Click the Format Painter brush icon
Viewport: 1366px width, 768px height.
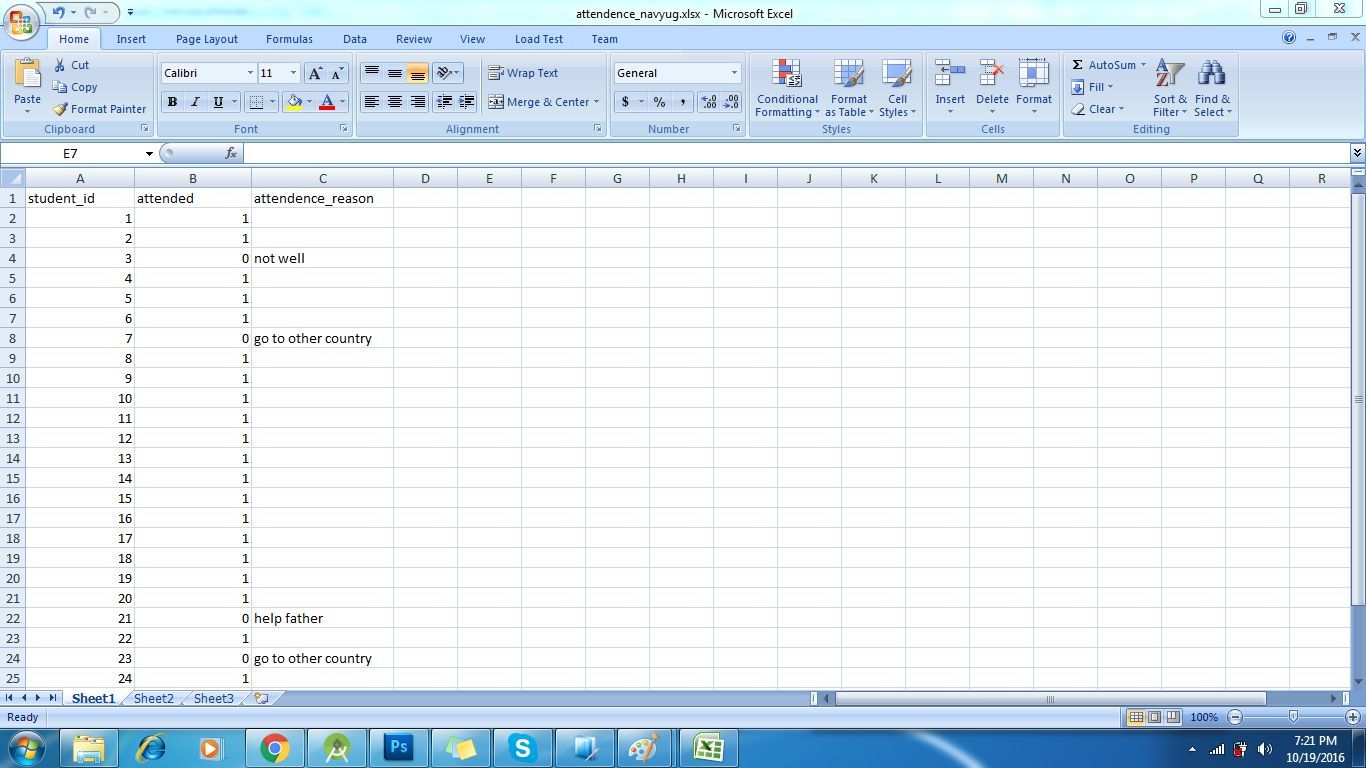point(61,109)
